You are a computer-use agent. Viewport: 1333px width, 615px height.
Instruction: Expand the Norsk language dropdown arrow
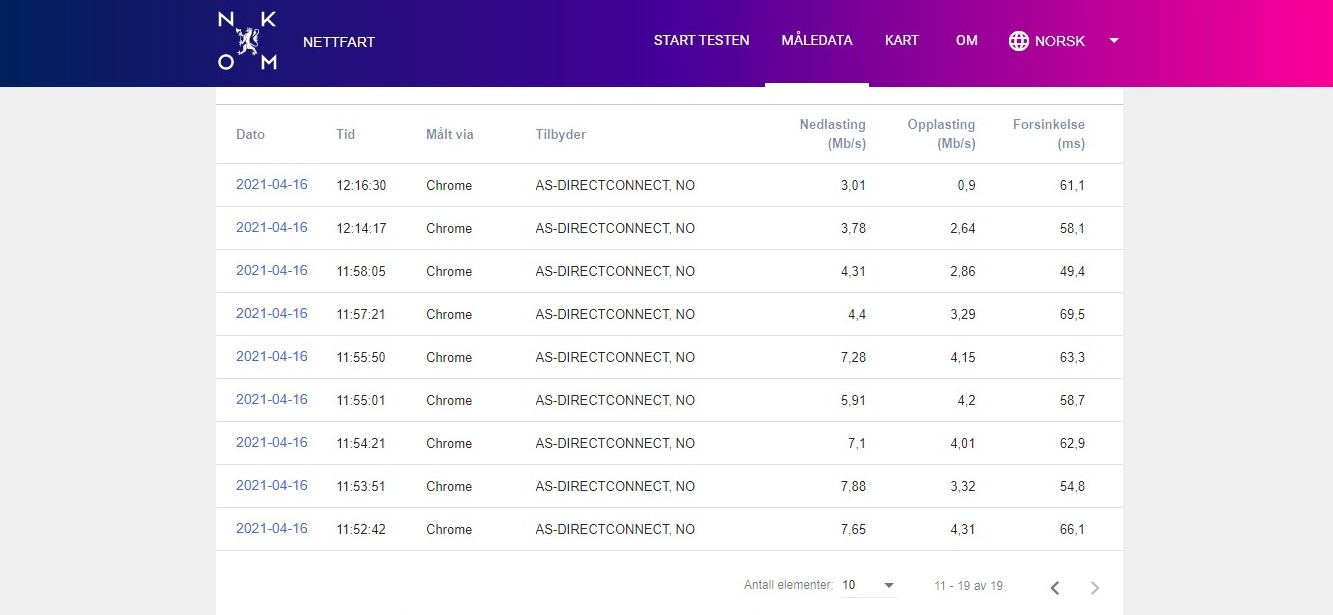tap(1114, 41)
